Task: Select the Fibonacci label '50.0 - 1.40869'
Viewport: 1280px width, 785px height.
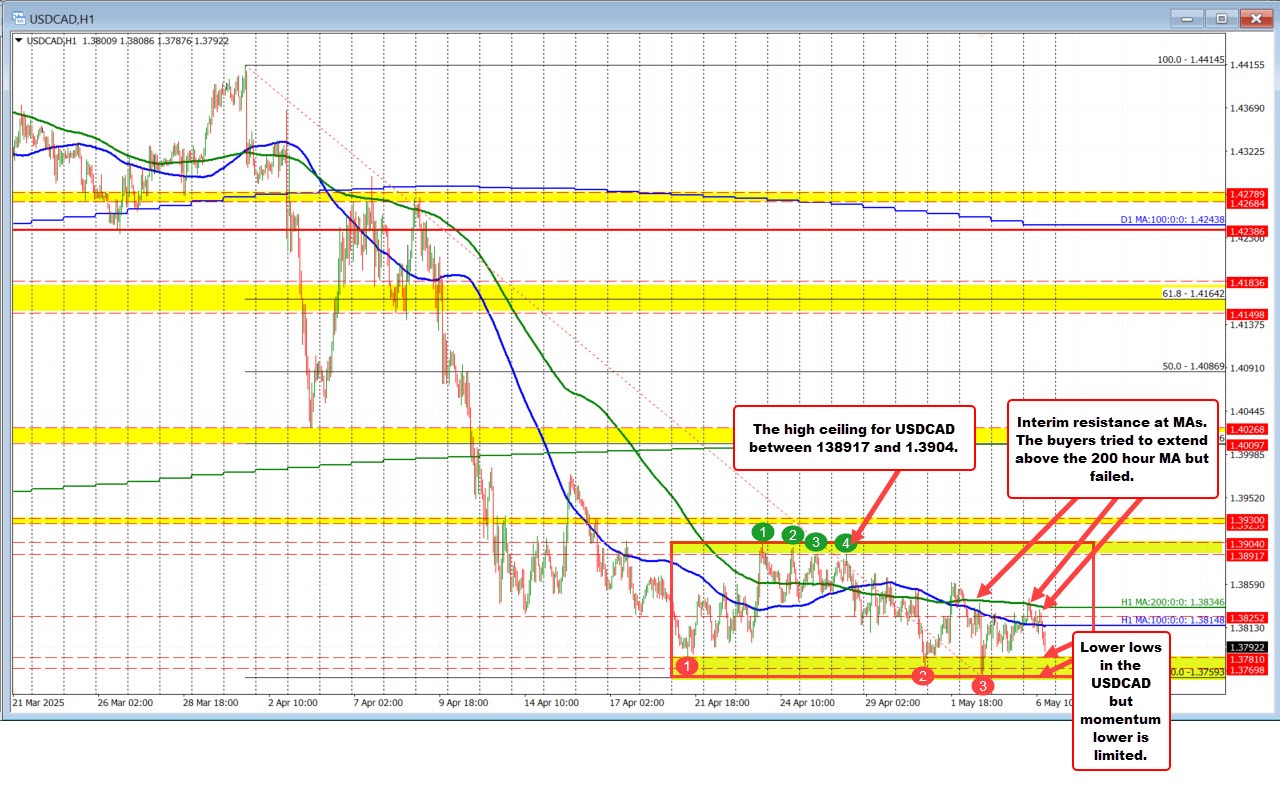Action: pyautogui.click(x=1194, y=367)
